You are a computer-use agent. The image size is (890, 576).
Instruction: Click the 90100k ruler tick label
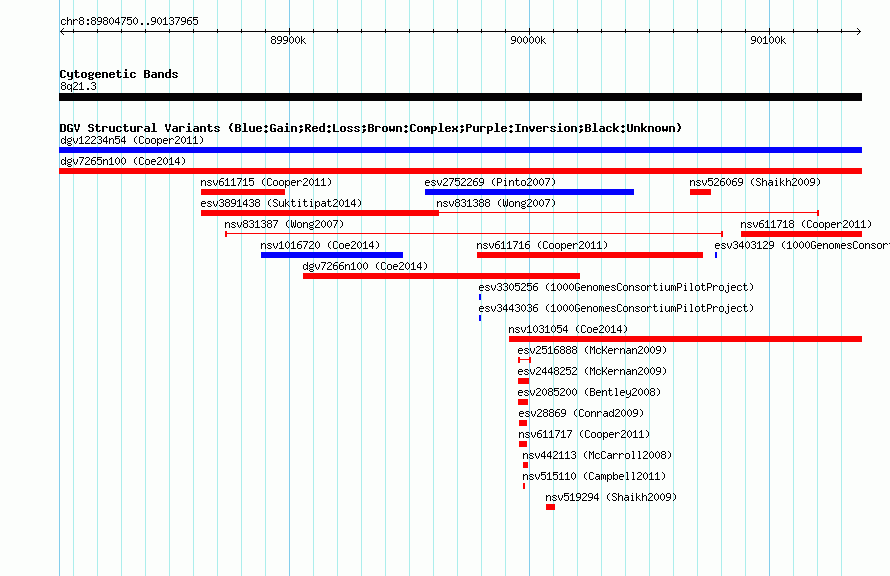coord(769,40)
